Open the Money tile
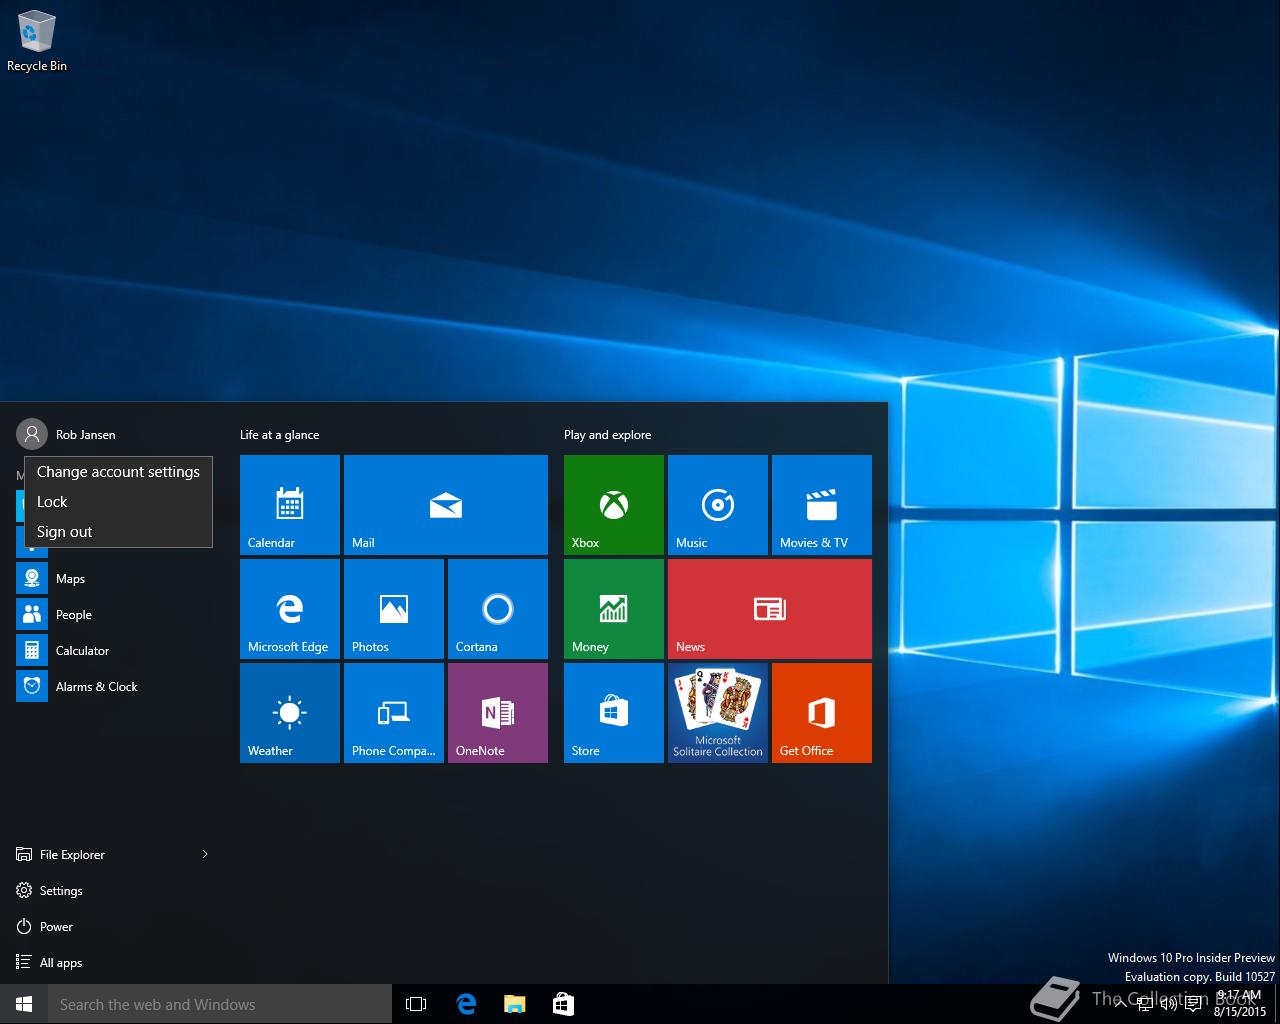 point(614,609)
